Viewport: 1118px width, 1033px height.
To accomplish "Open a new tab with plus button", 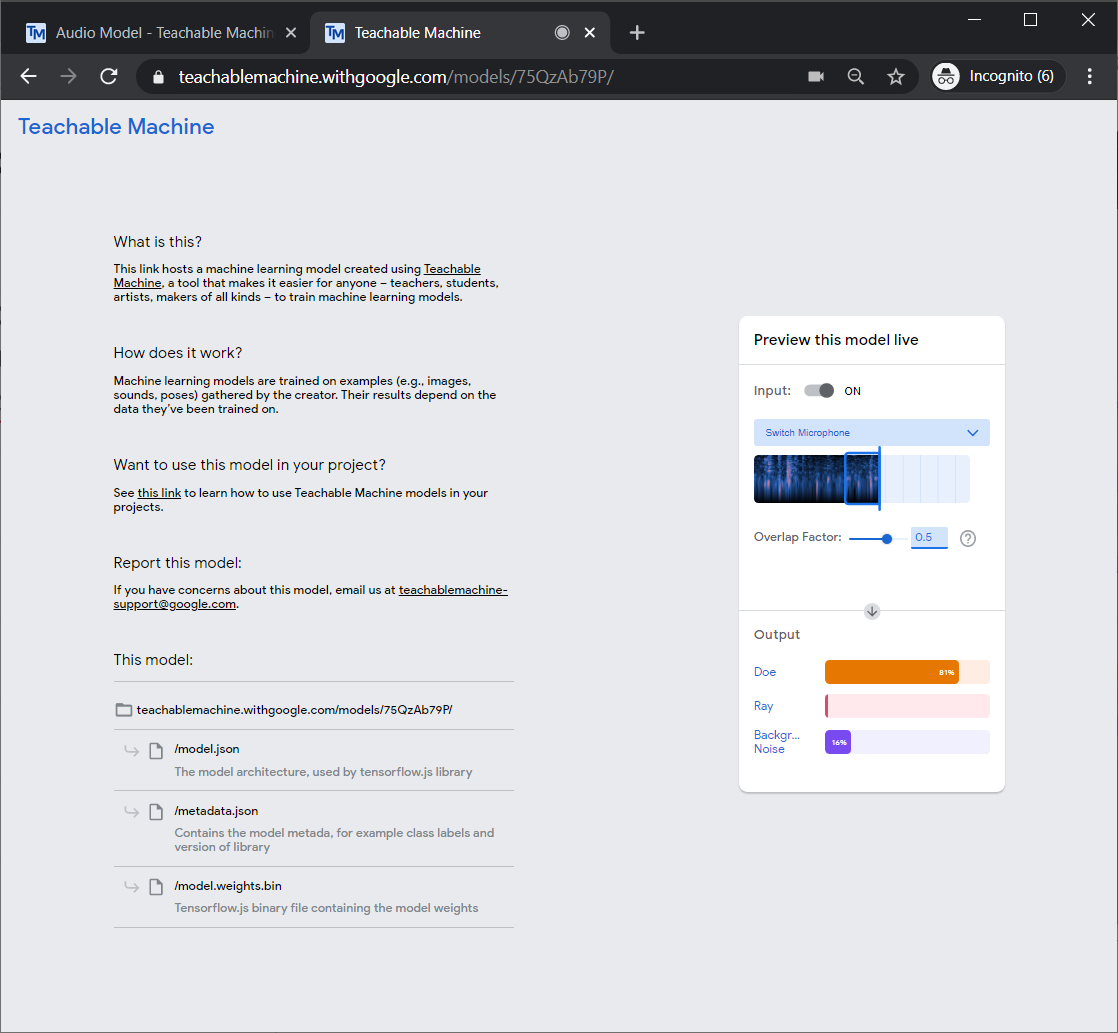I will coord(637,33).
